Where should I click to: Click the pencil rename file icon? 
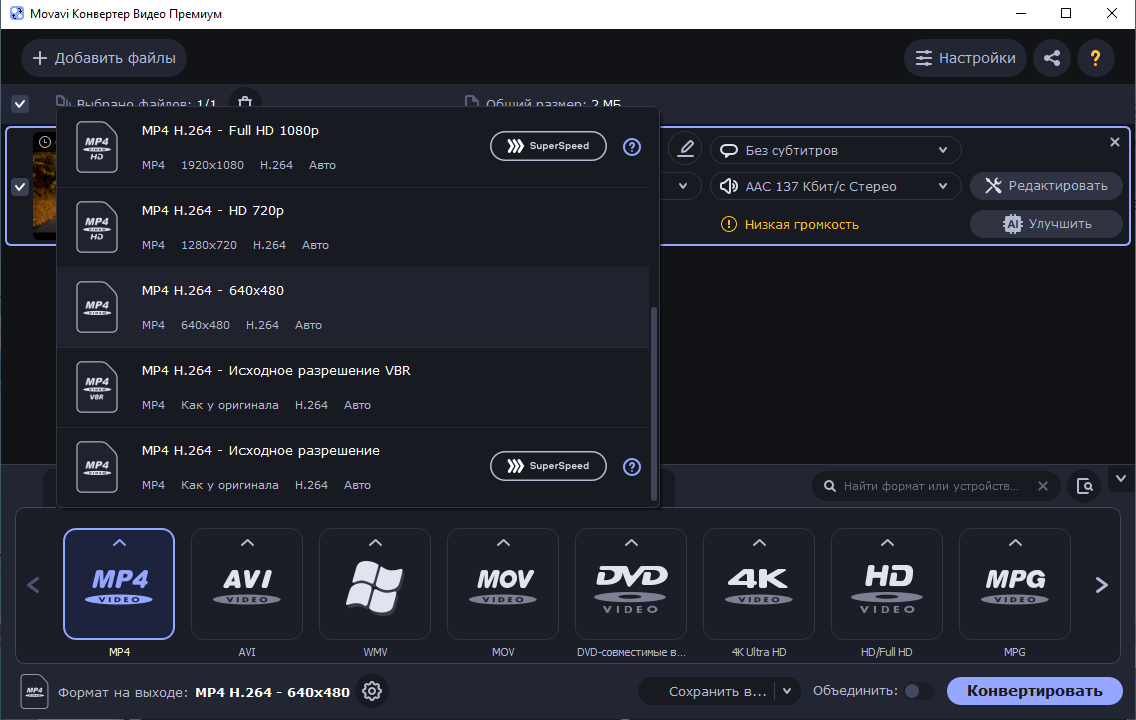pyautogui.click(x=685, y=149)
